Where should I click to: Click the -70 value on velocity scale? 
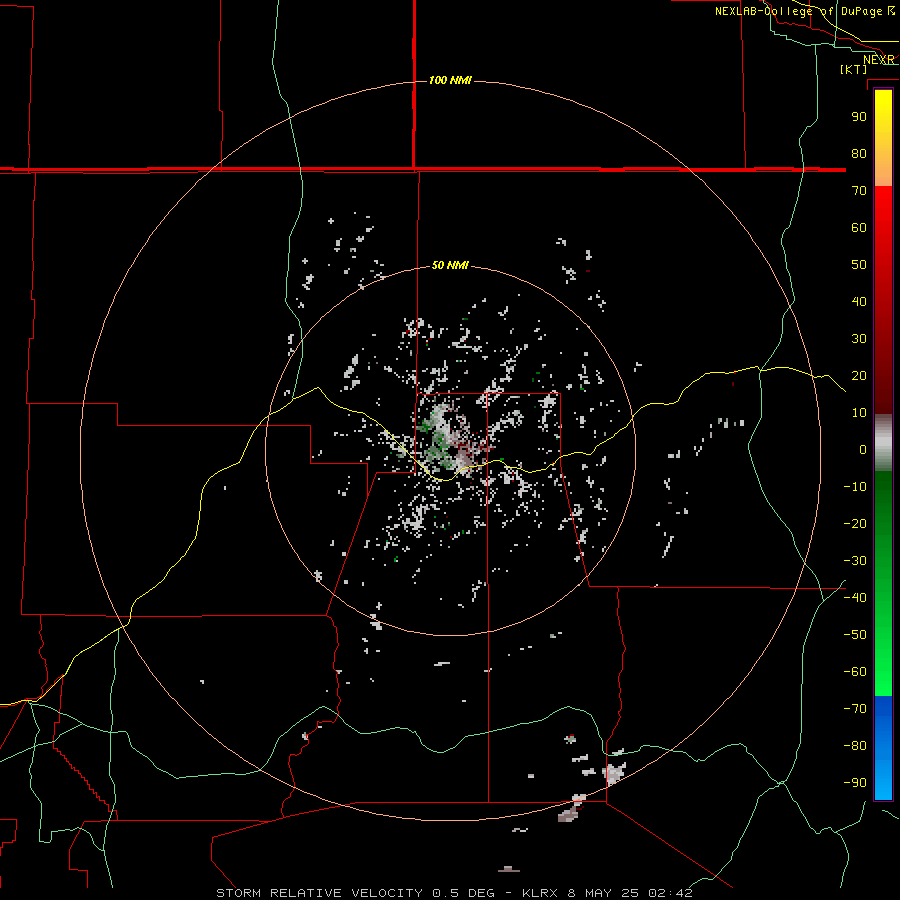pos(855,709)
